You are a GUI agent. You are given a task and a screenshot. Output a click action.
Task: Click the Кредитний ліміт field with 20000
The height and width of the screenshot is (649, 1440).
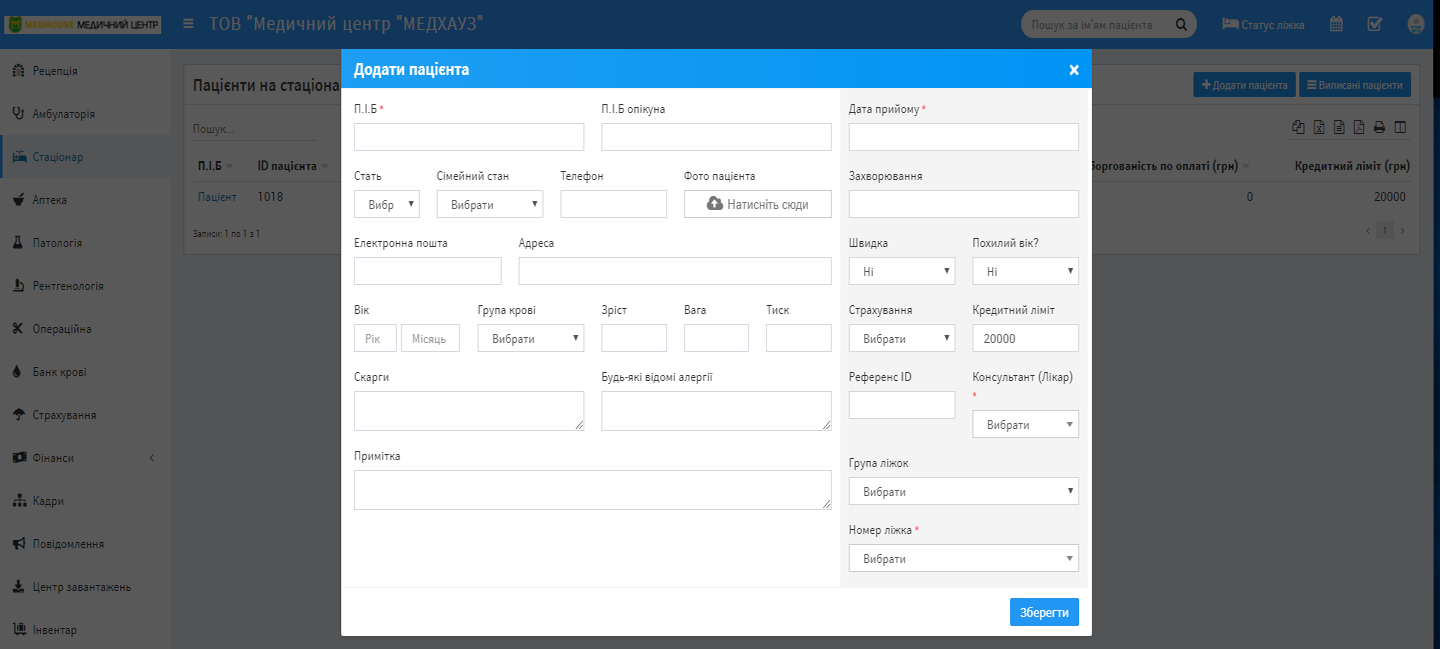click(x=1026, y=338)
